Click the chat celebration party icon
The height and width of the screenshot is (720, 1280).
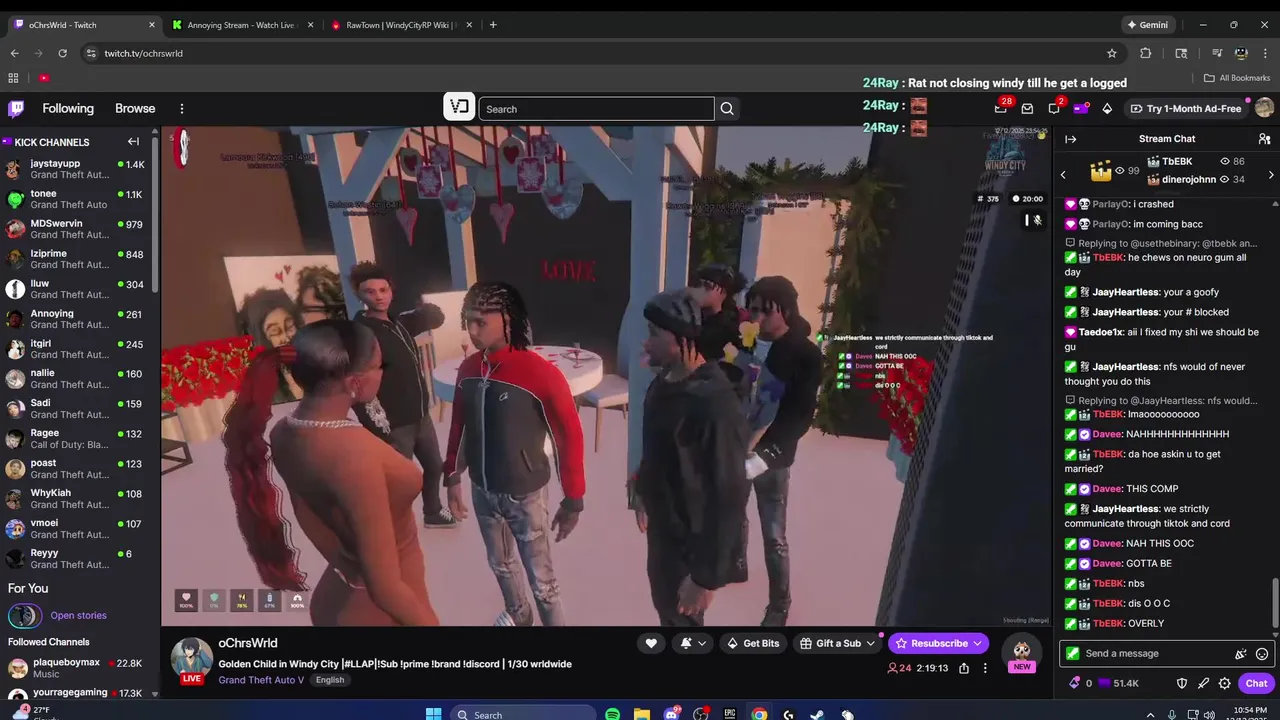pyautogui.click(x=1241, y=654)
